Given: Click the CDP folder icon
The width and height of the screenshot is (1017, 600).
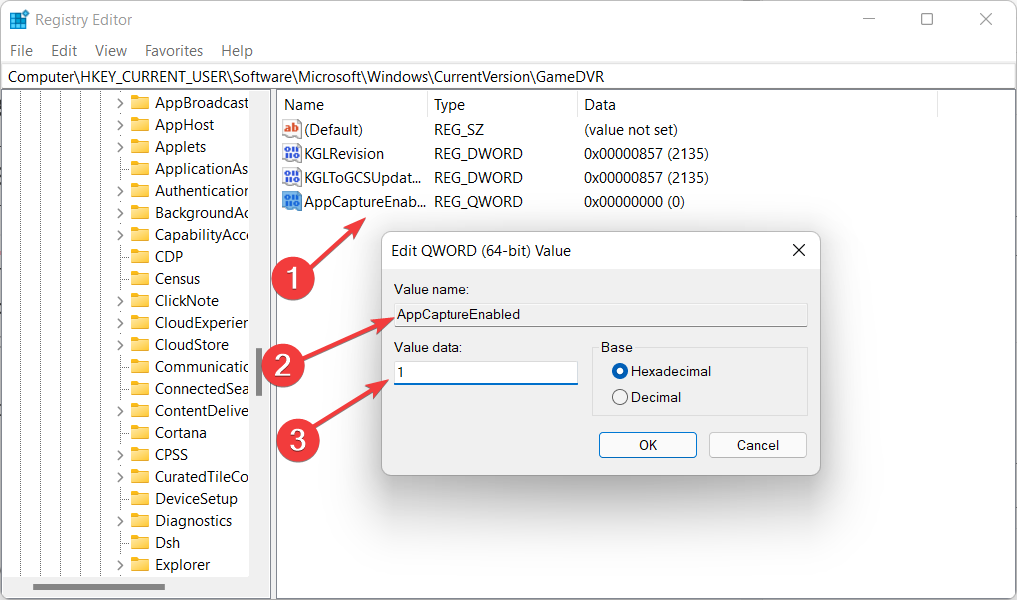Looking at the screenshot, I should [140, 257].
